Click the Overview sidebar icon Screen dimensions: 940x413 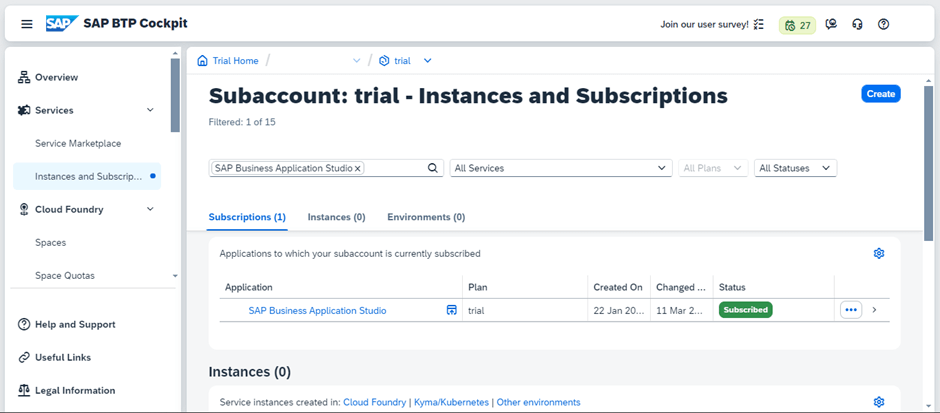pyautogui.click(x=24, y=77)
